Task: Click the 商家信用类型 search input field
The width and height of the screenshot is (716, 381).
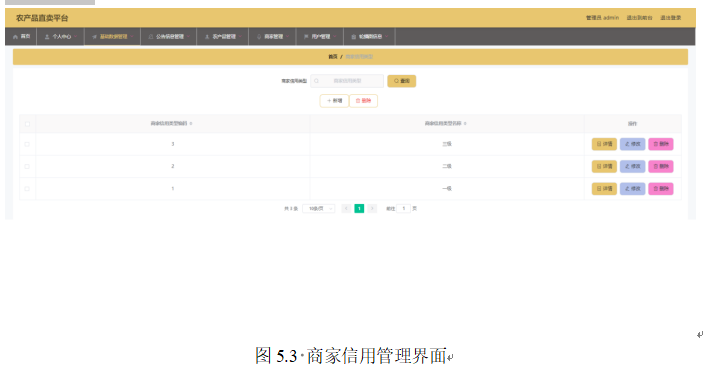Action: coord(347,81)
